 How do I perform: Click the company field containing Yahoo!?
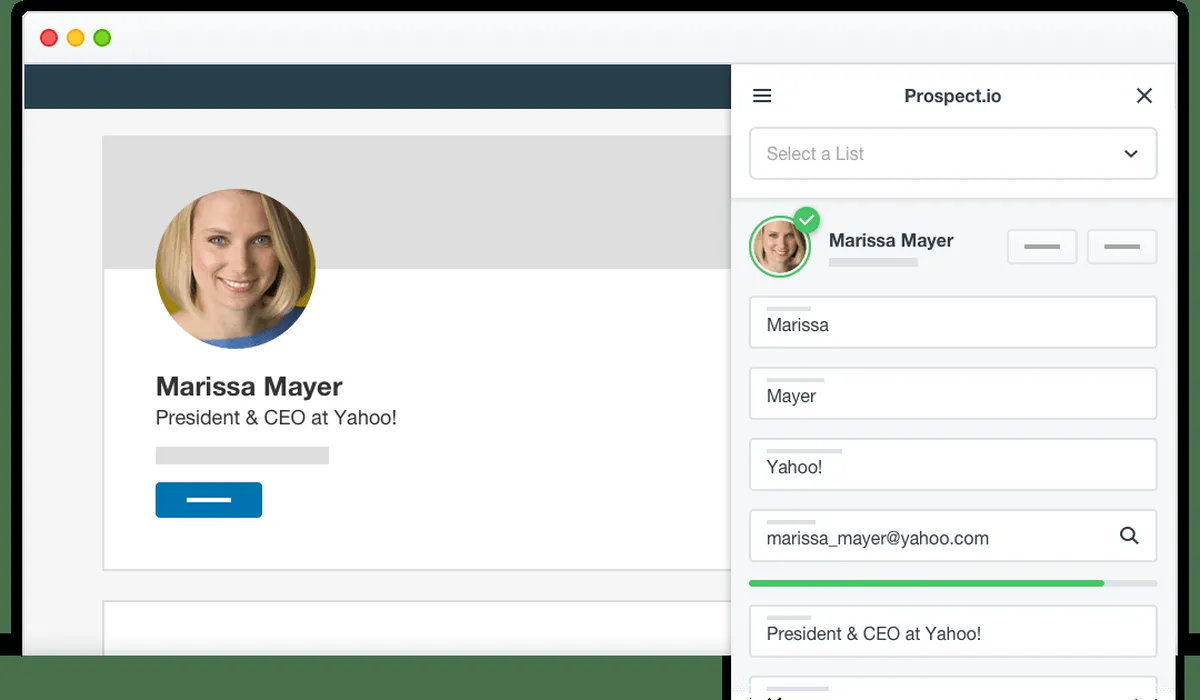coord(953,464)
